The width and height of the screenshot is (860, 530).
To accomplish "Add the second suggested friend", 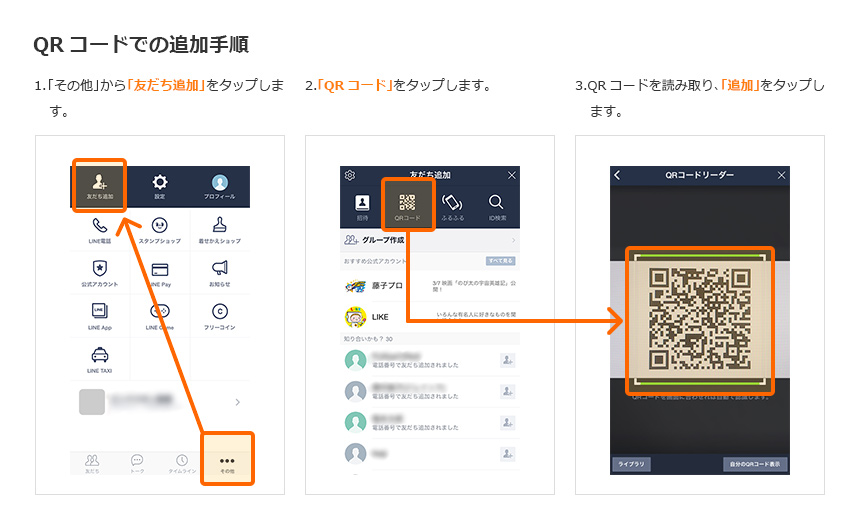I will tap(508, 392).
